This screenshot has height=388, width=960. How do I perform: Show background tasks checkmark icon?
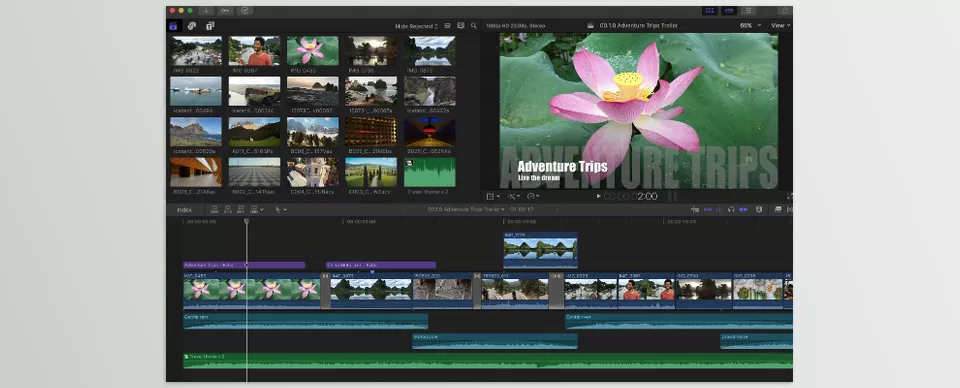pos(245,10)
